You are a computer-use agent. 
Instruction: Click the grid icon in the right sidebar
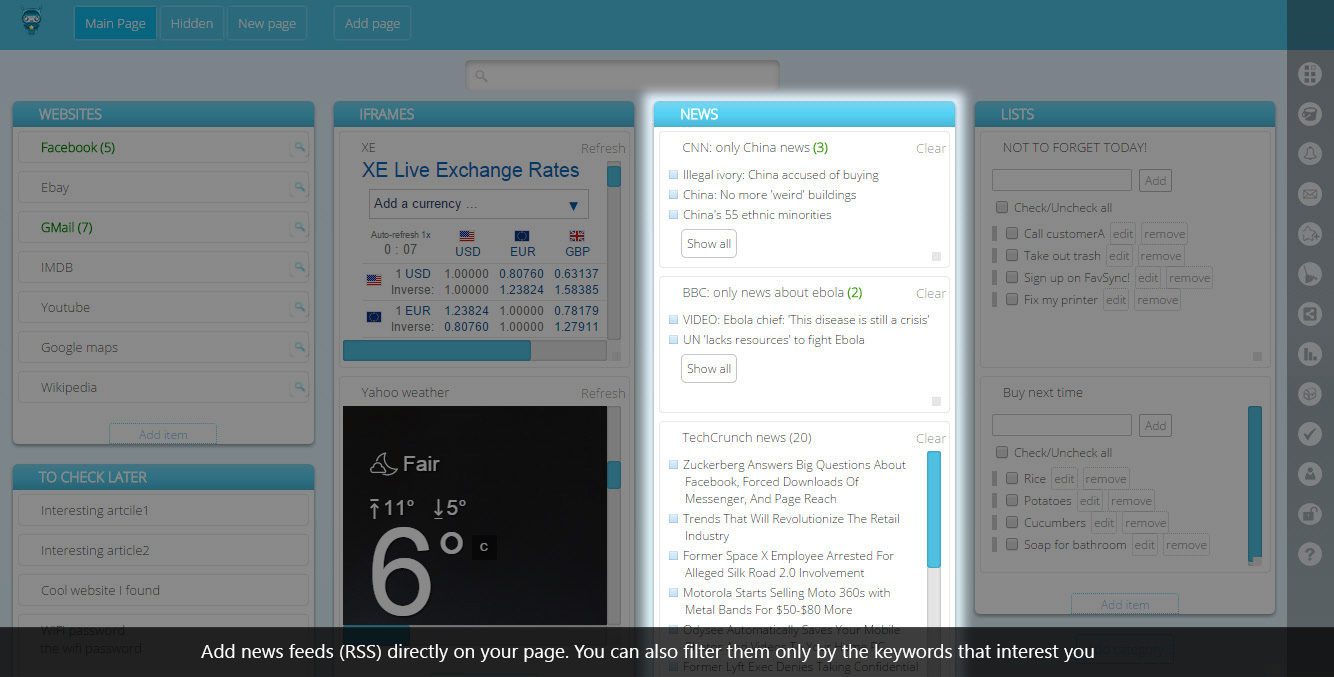1309,74
